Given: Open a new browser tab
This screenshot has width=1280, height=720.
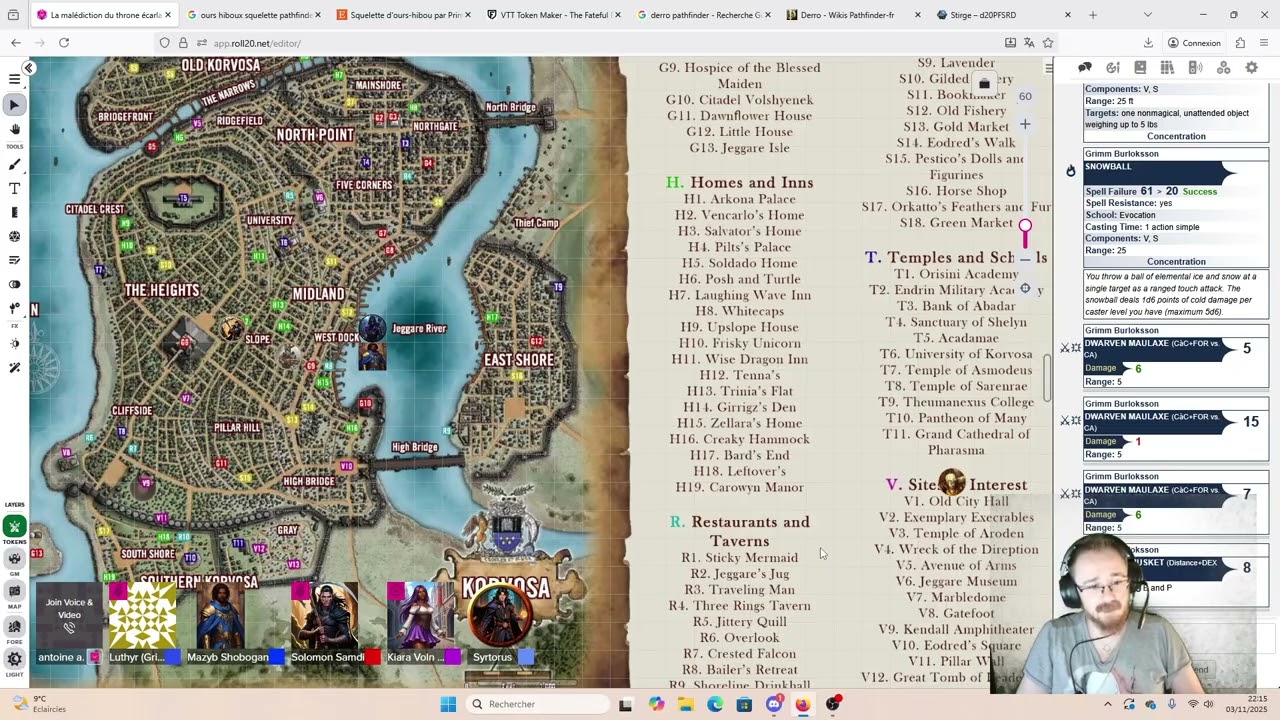Looking at the screenshot, I should 1092,15.
